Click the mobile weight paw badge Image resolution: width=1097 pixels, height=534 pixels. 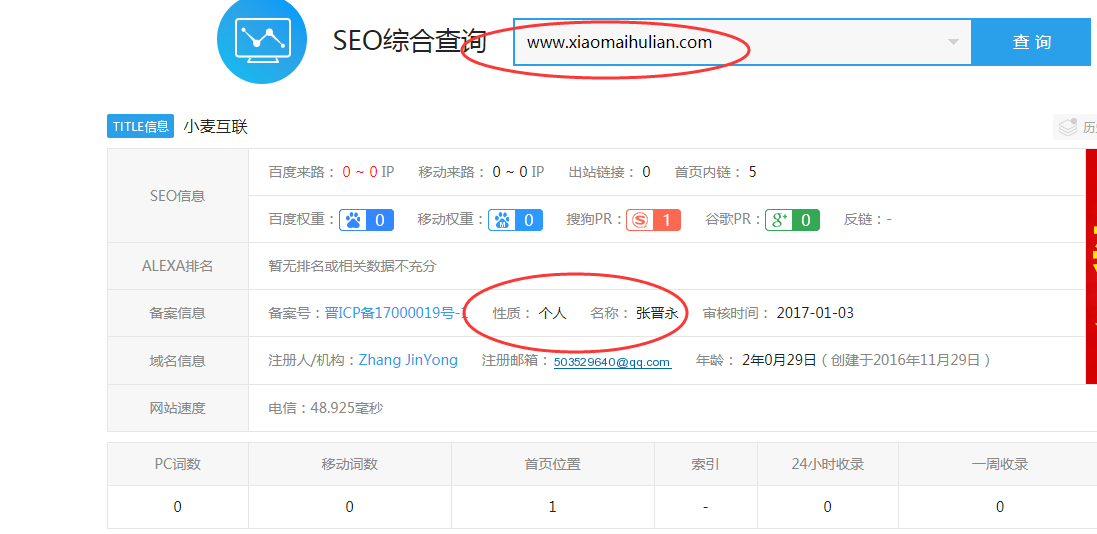[515, 220]
